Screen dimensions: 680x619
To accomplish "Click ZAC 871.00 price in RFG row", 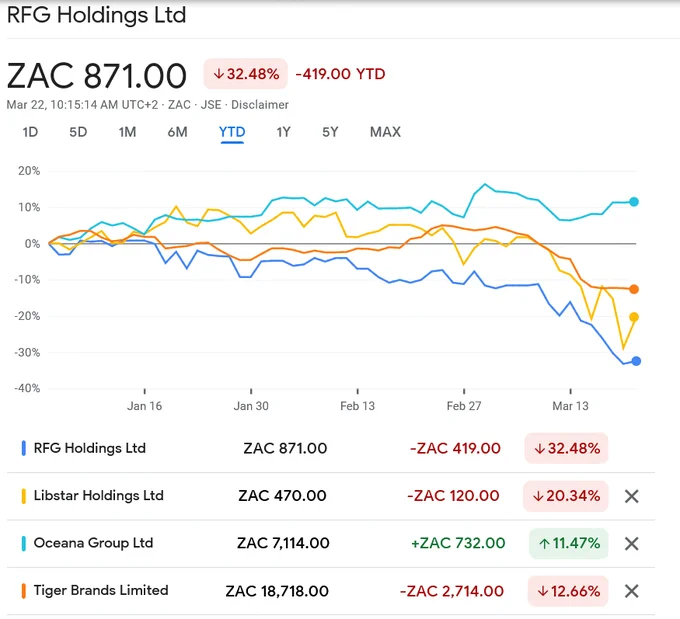I will (x=285, y=448).
